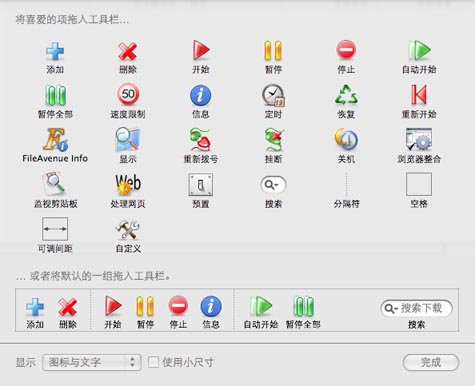This screenshot has height=386, width=475.
Task: Click the 搜索 search item in the palette
Action: pyautogui.click(x=273, y=184)
